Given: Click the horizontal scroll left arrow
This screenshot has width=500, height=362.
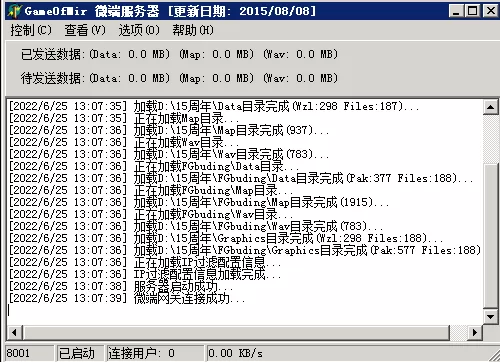Looking at the screenshot, I should point(14,332).
